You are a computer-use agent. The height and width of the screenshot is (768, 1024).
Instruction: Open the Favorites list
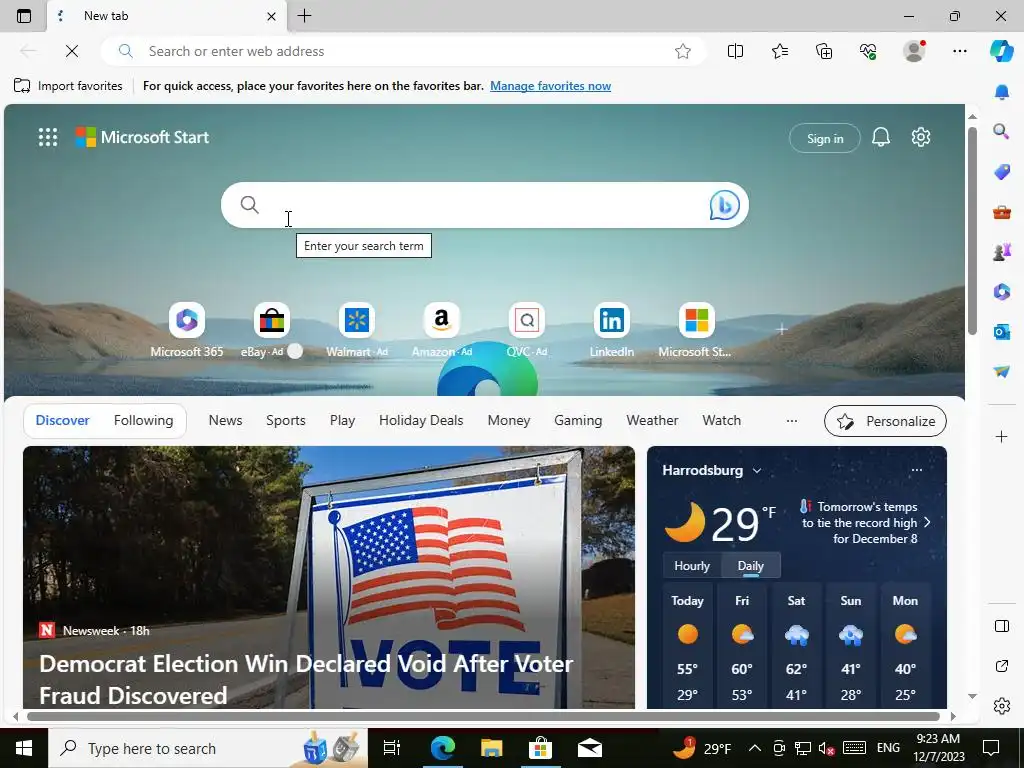[x=780, y=51]
